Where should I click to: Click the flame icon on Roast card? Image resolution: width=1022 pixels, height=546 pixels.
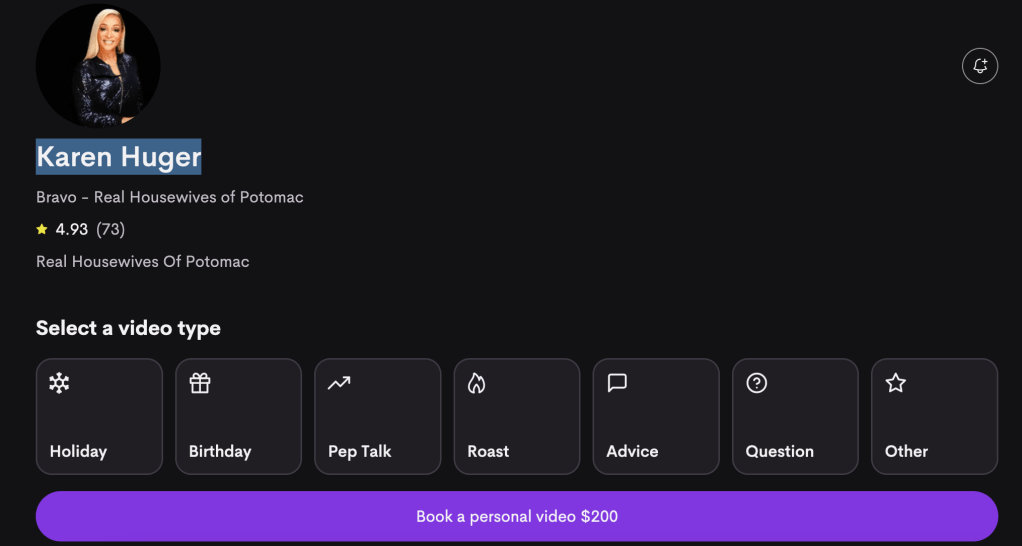point(477,383)
